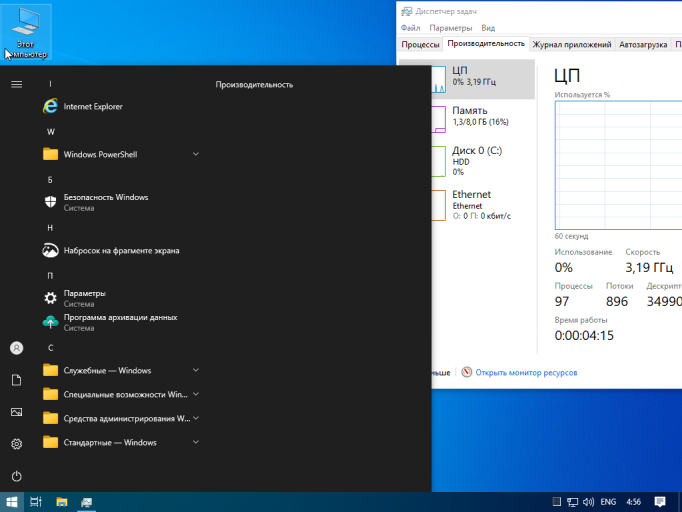The width and height of the screenshot is (682, 512).
Task: Click the CPU usage graph
Action: point(618,165)
